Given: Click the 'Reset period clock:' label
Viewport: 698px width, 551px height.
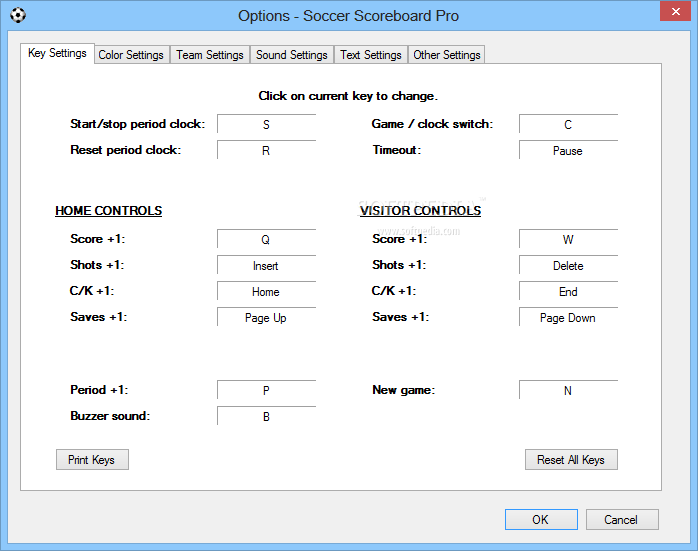Looking at the screenshot, I should (126, 150).
